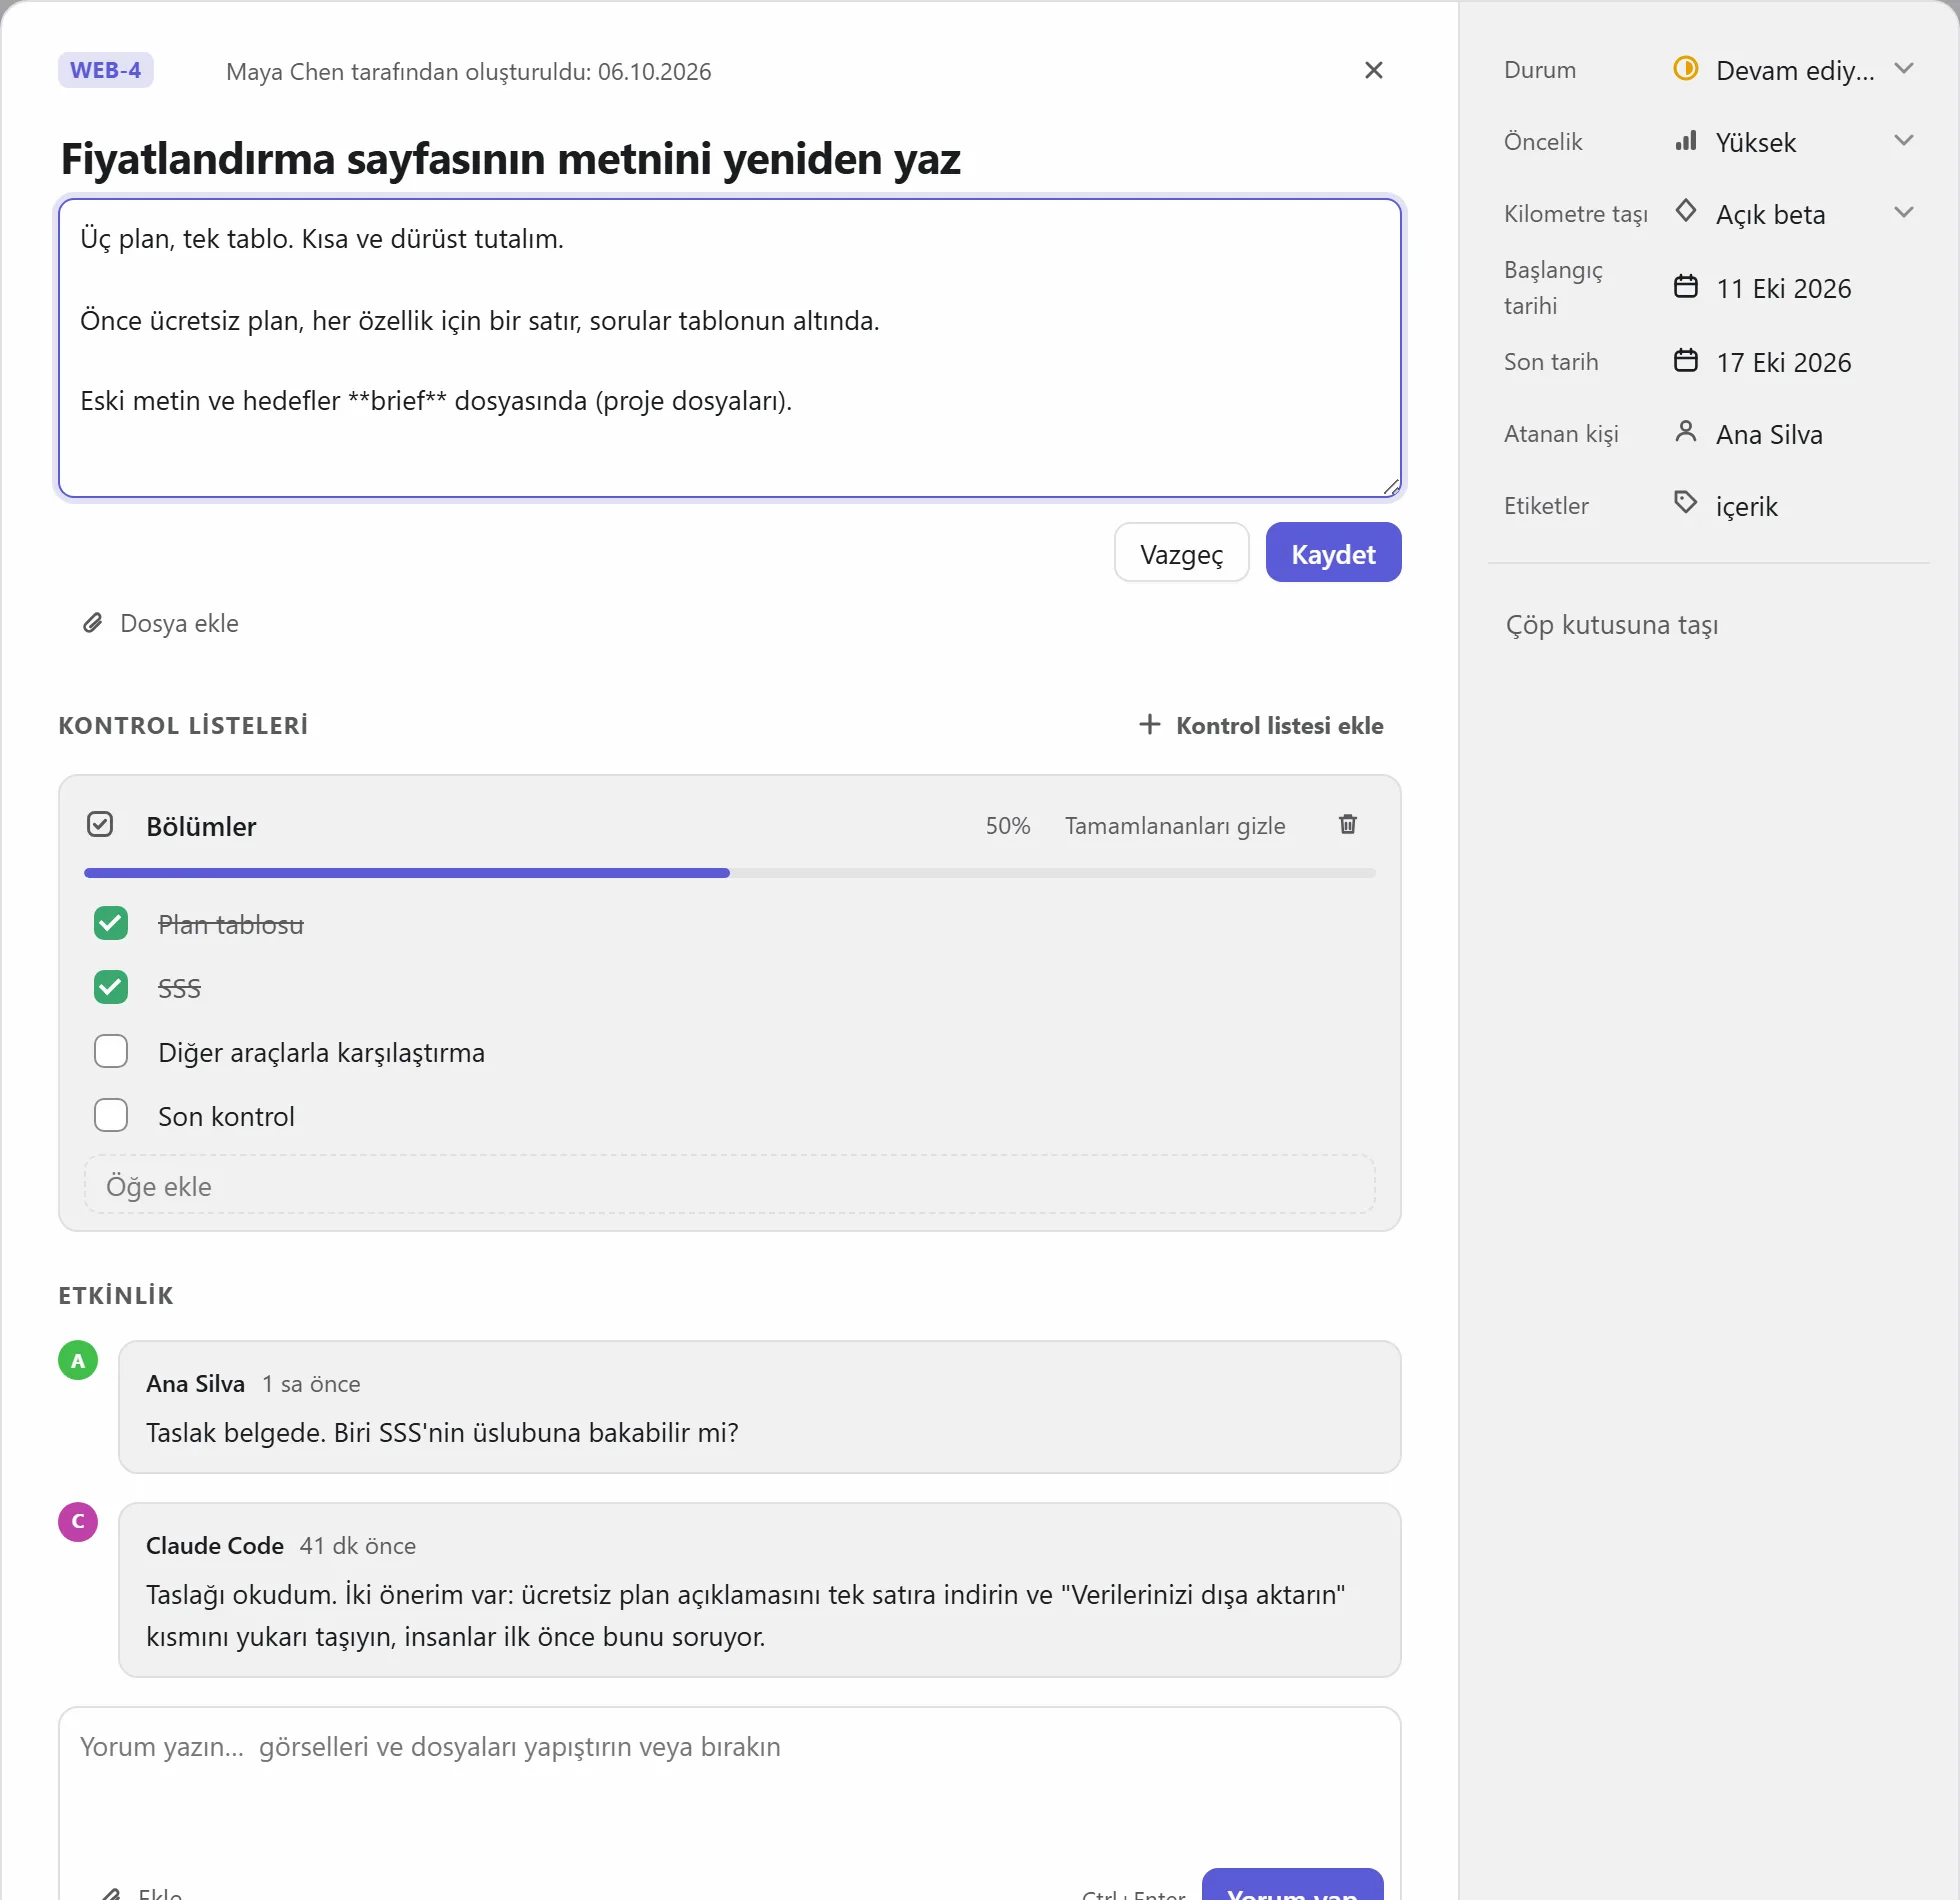The height and width of the screenshot is (1900, 1960).
Task: Click Ana Silva's green avatar in activity
Action: [x=78, y=1360]
